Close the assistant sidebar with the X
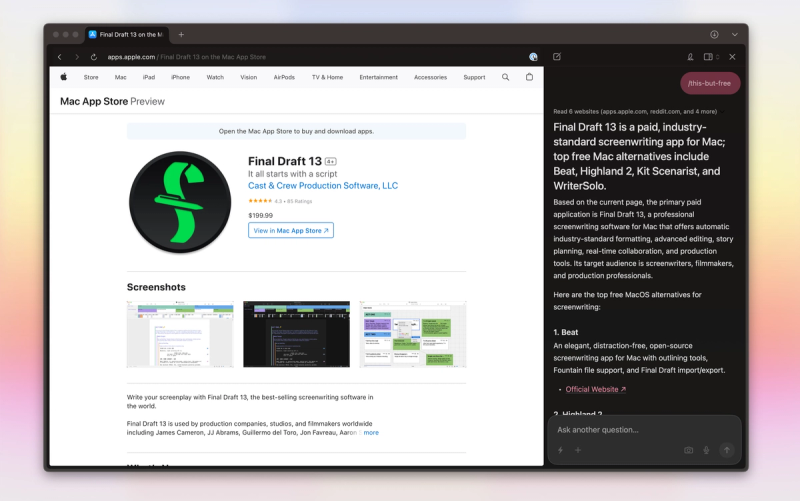Viewport: 800px width, 501px height. point(732,57)
